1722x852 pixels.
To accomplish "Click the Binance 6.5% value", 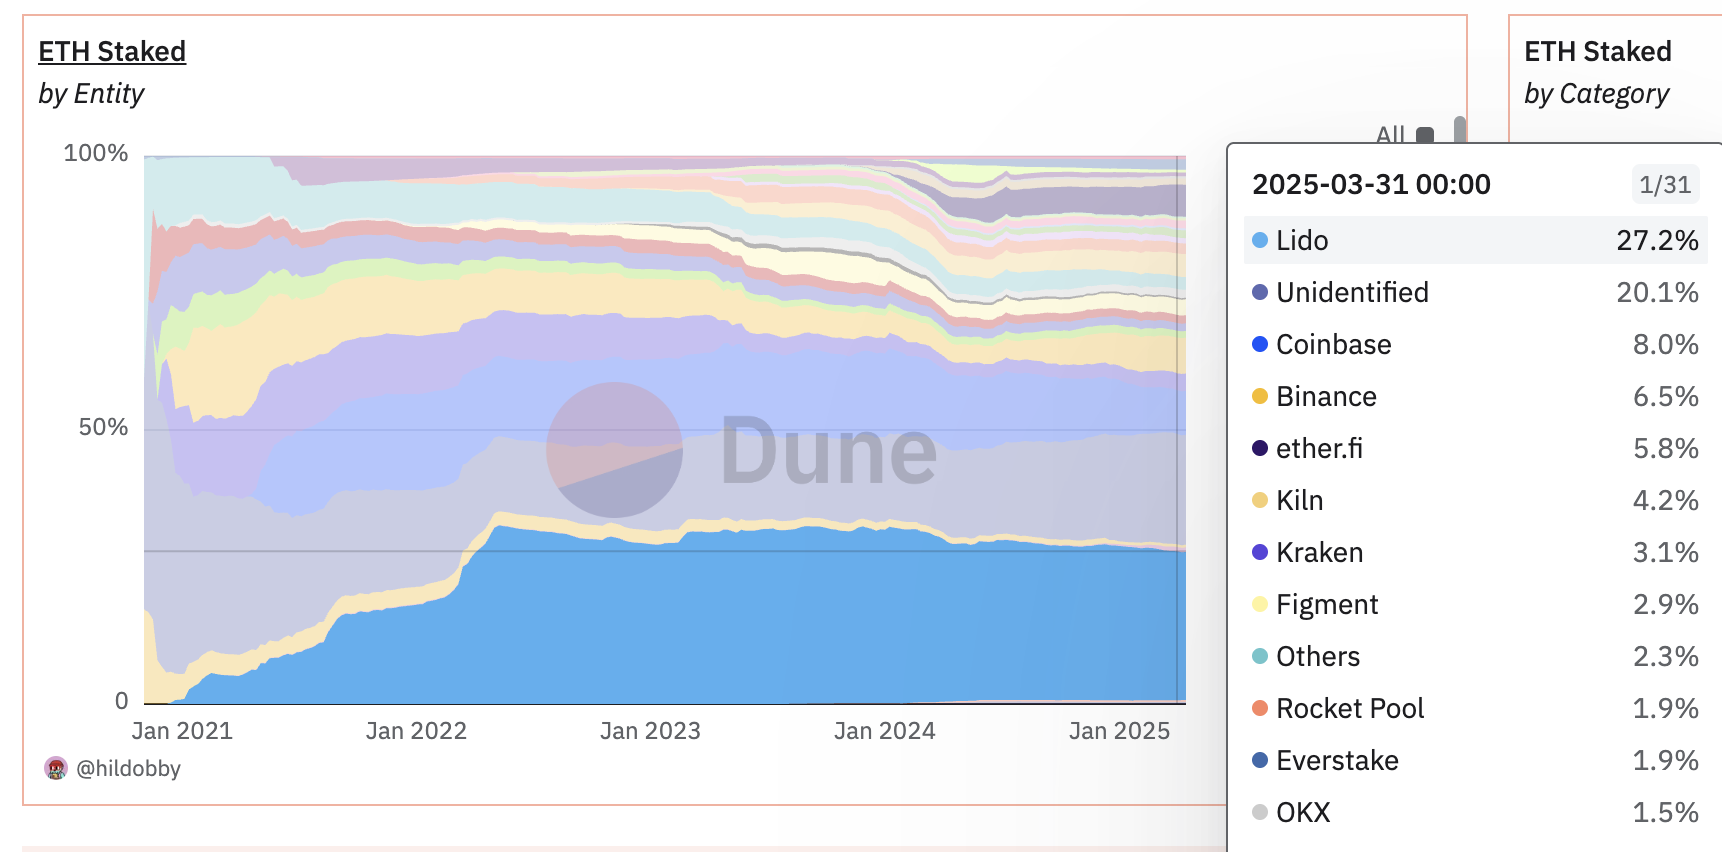I will (1665, 396).
